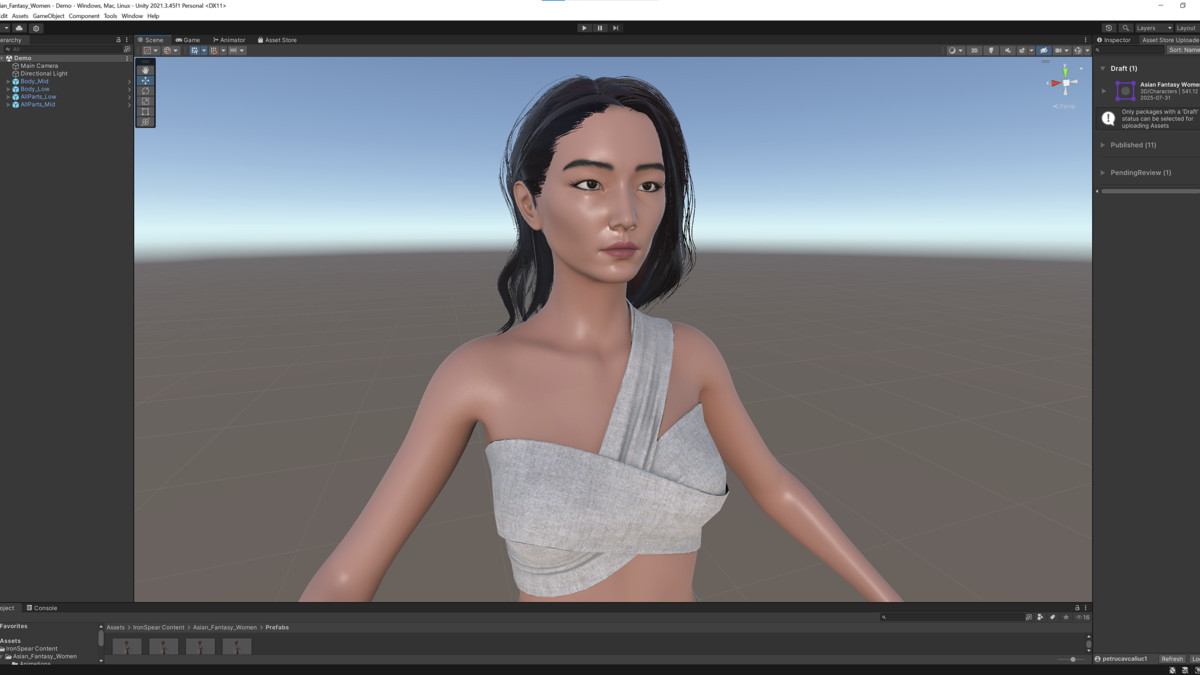Viewport: 1200px width, 675px height.
Task: Expand Body_Mid in Hierarchy
Action: pos(8,81)
